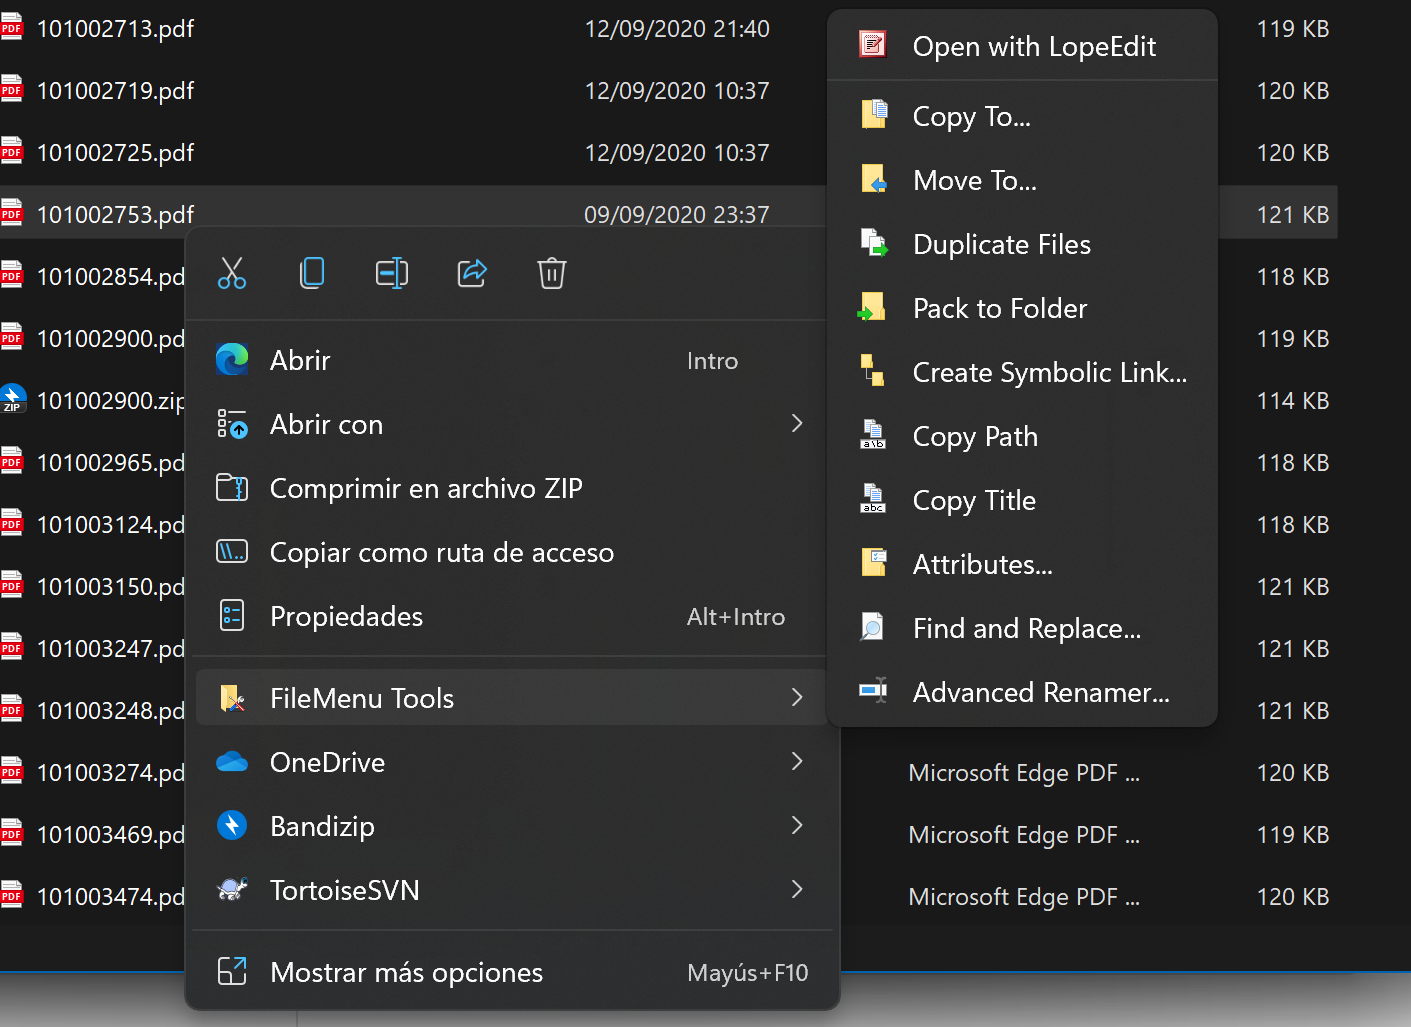This screenshot has width=1411, height=1027.
Task: Click the LopeEdit icon in submenu
Action: pos(873,44)
